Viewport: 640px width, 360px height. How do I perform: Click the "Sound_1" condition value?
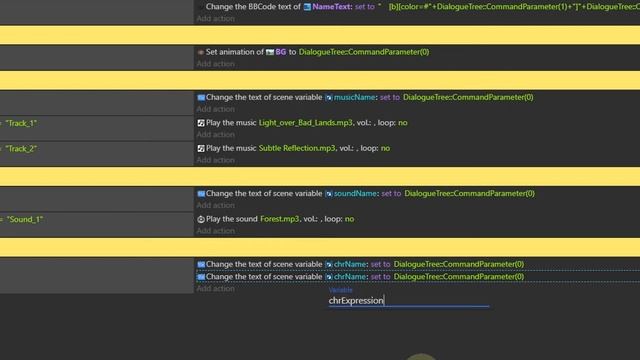pyautogui.click(x=25, y=220)
